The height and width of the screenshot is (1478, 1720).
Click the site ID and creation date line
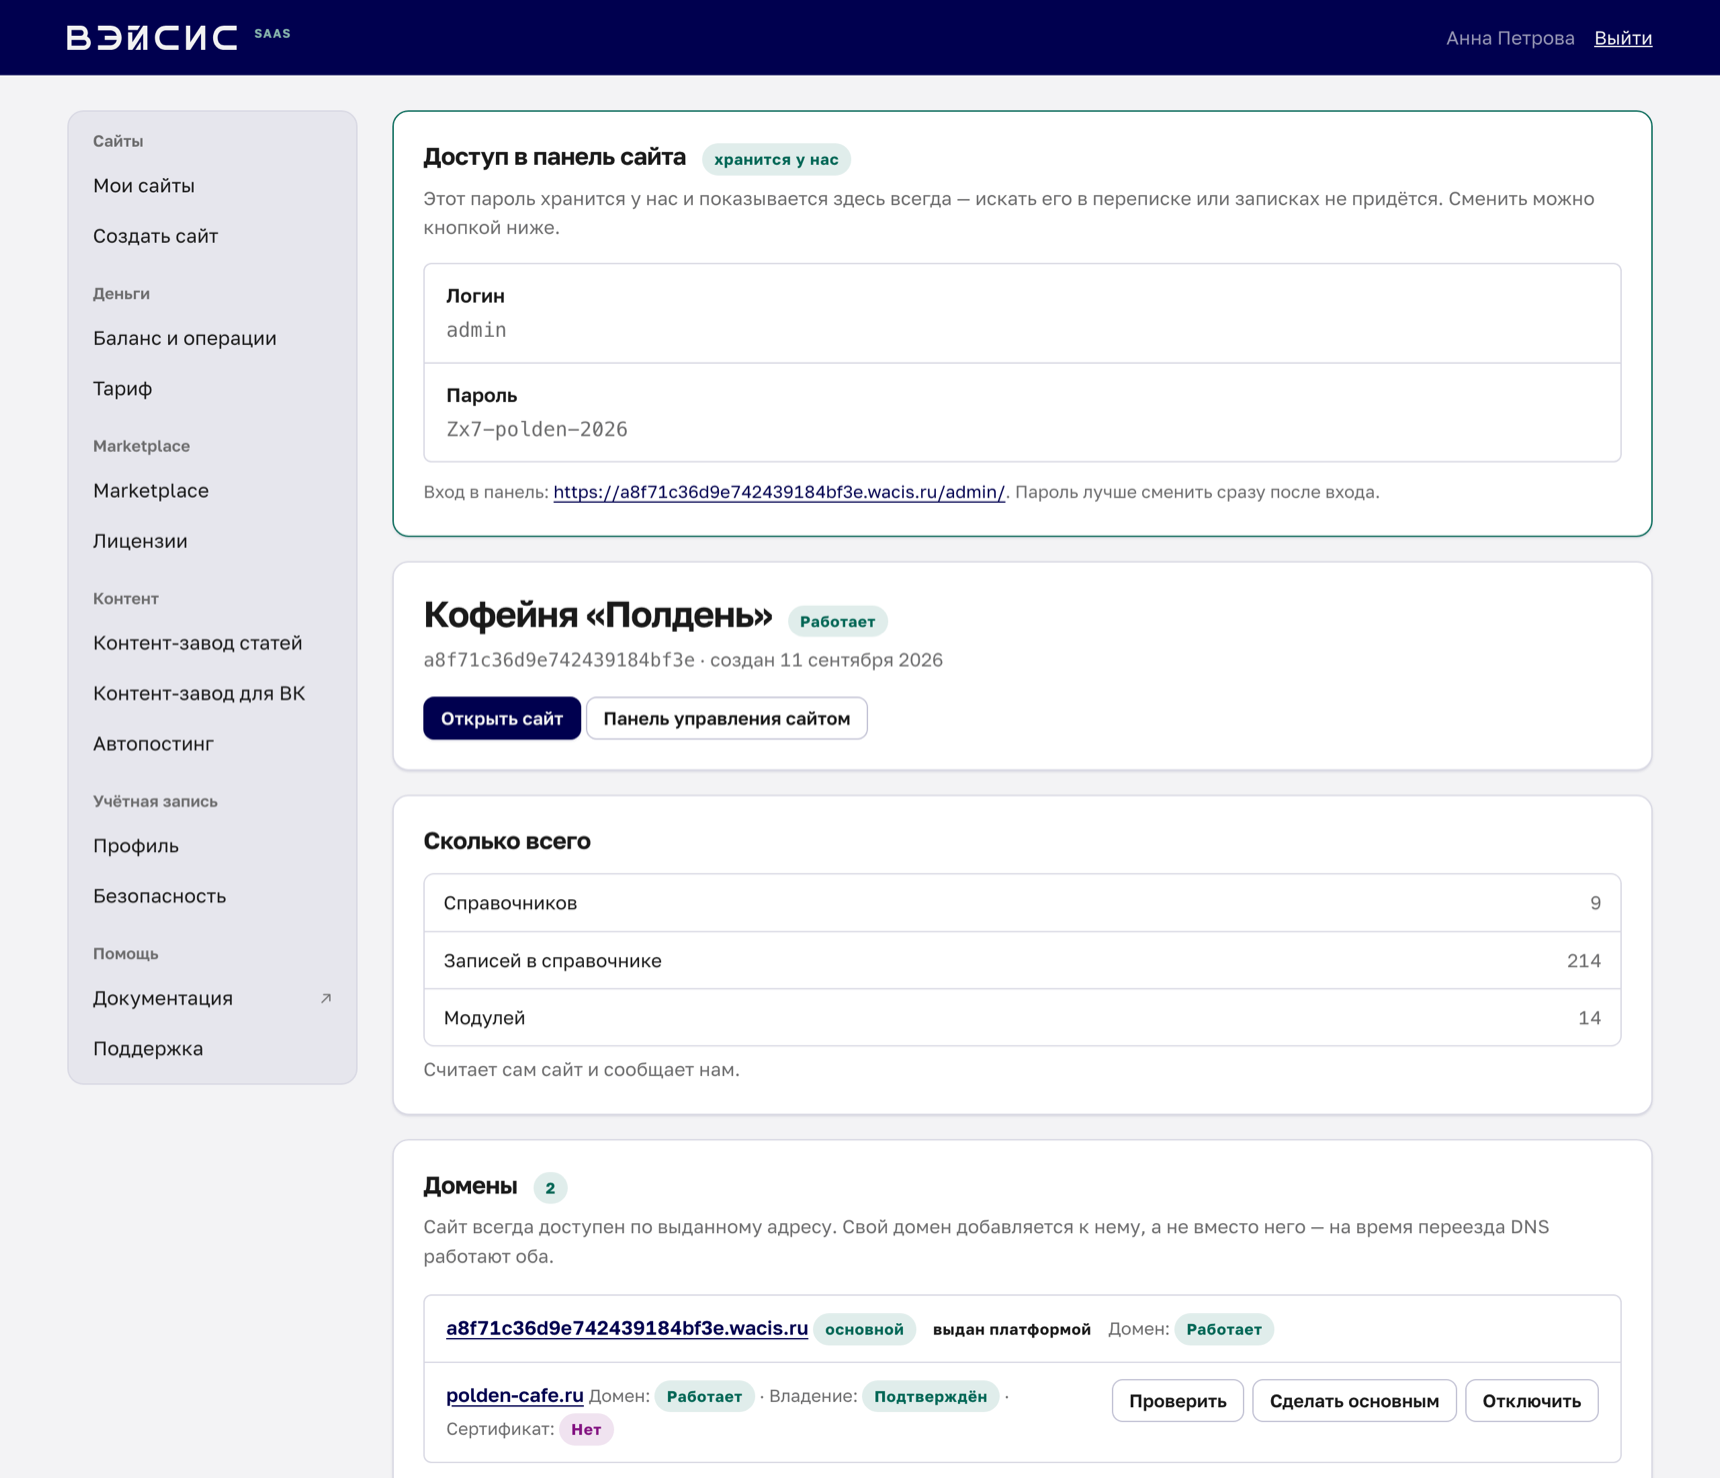[x=683, y=660]
